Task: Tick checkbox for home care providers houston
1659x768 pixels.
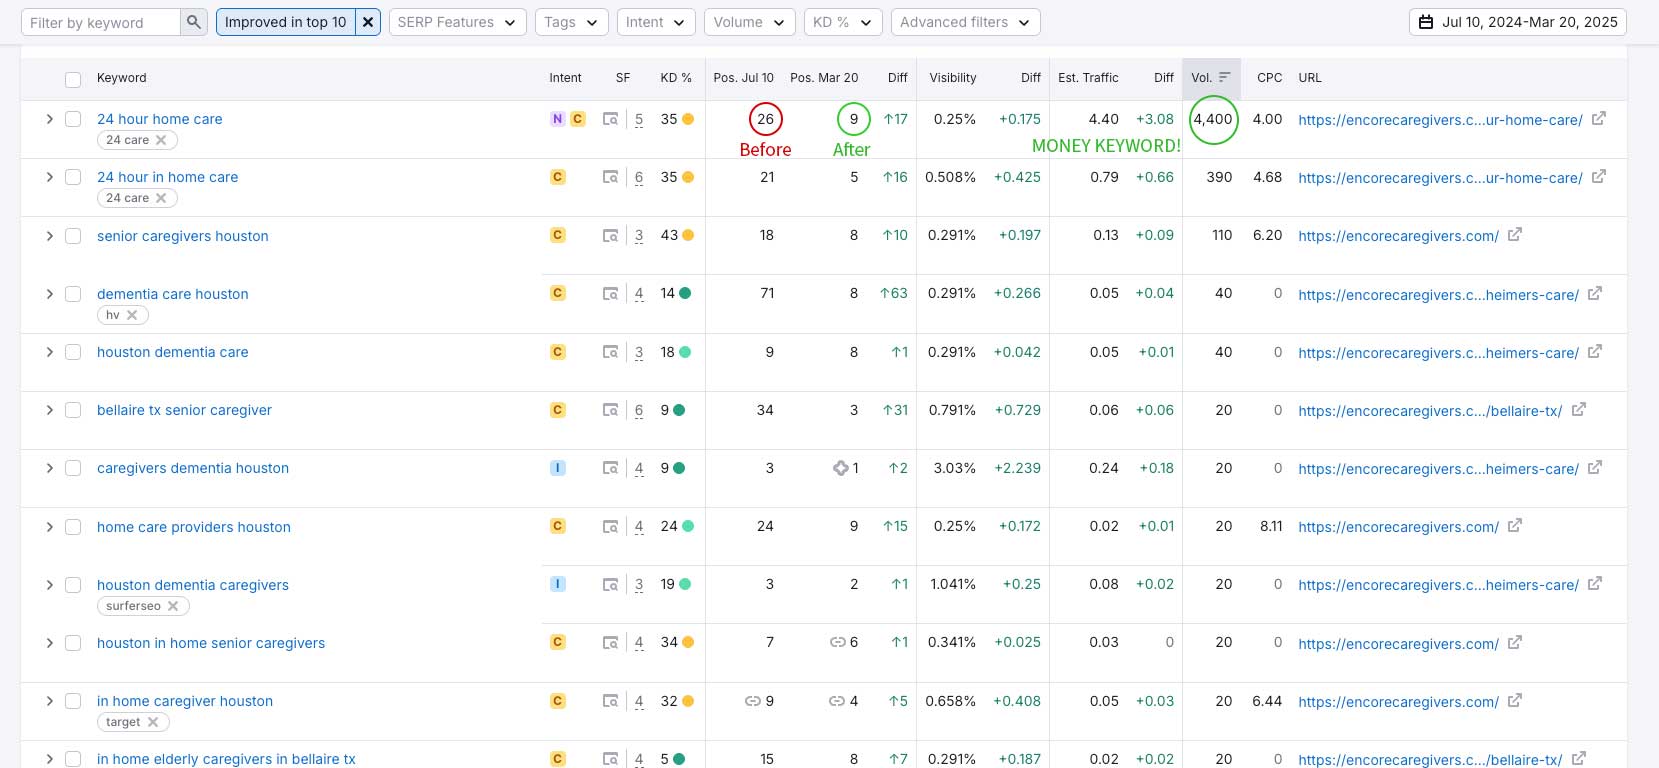Action: point(73,527)
